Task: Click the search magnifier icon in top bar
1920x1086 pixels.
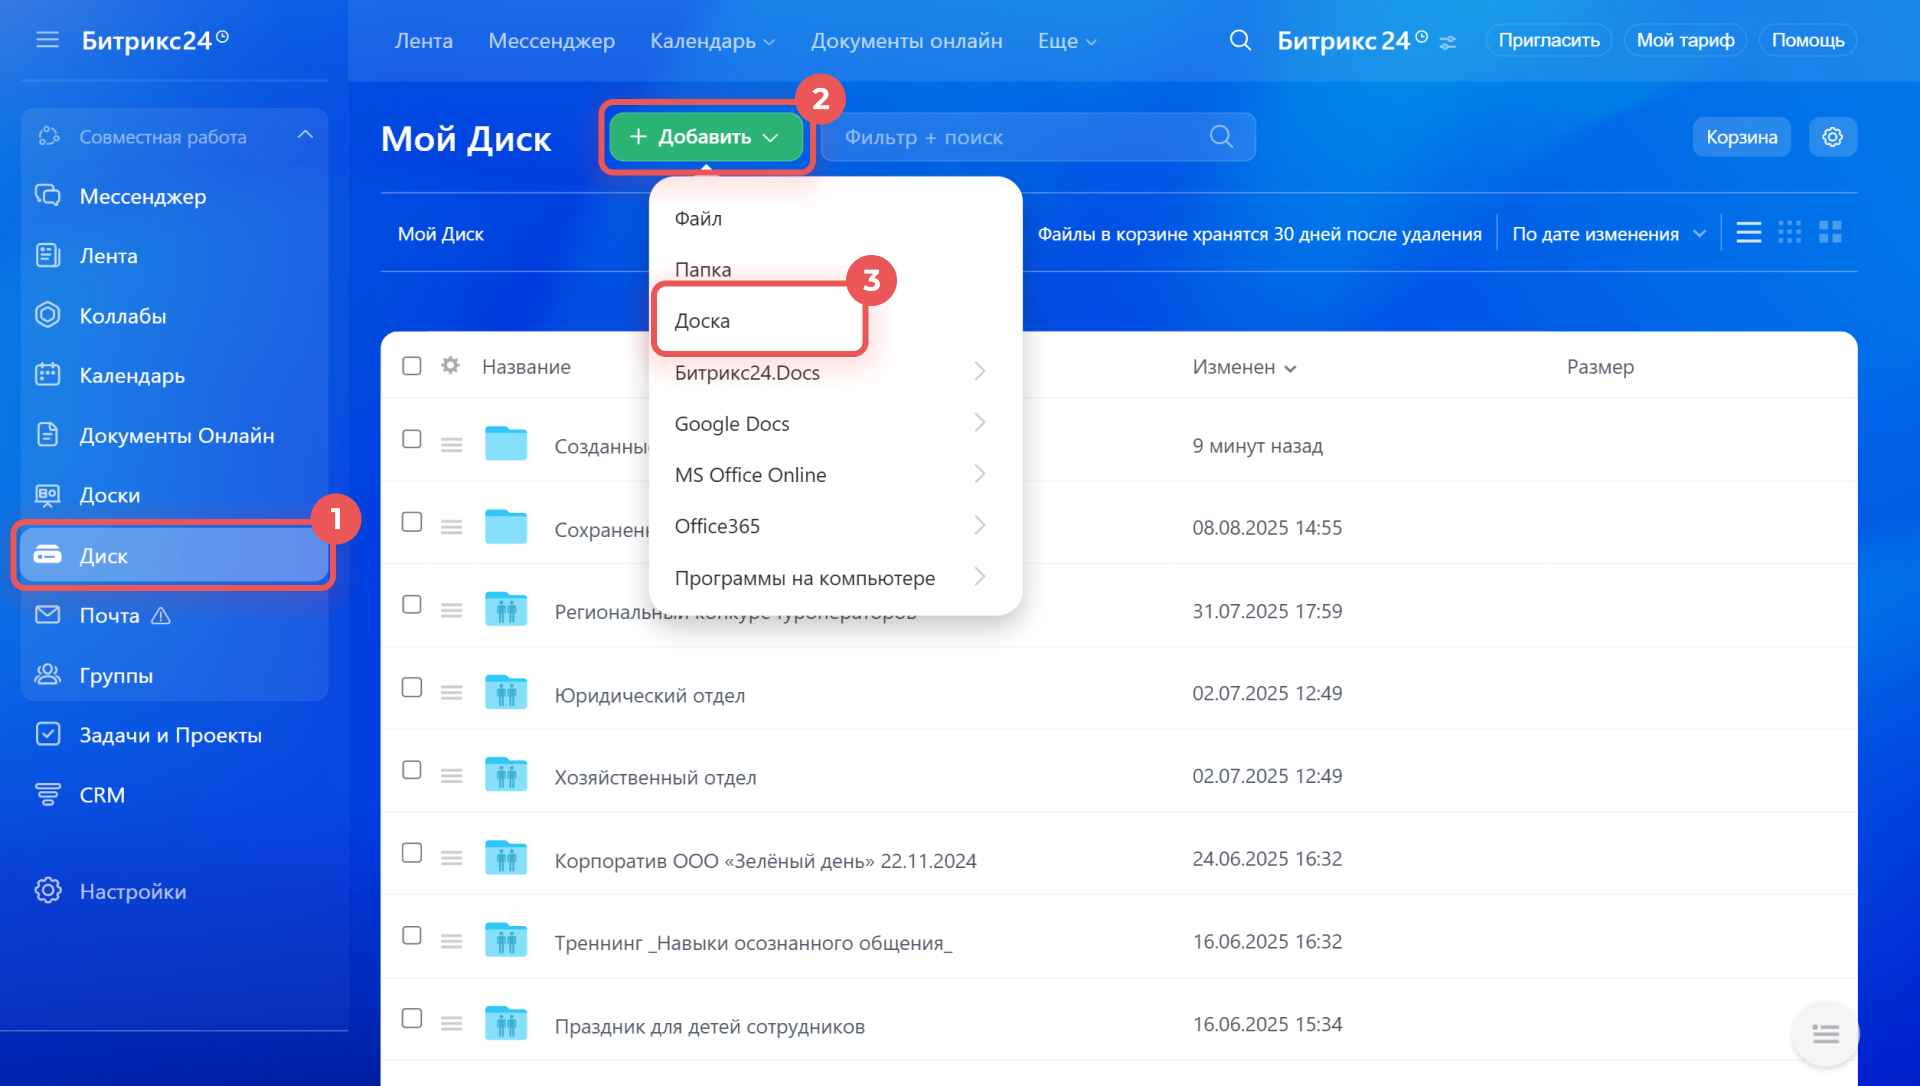Action: click(x=1240, y=40)
